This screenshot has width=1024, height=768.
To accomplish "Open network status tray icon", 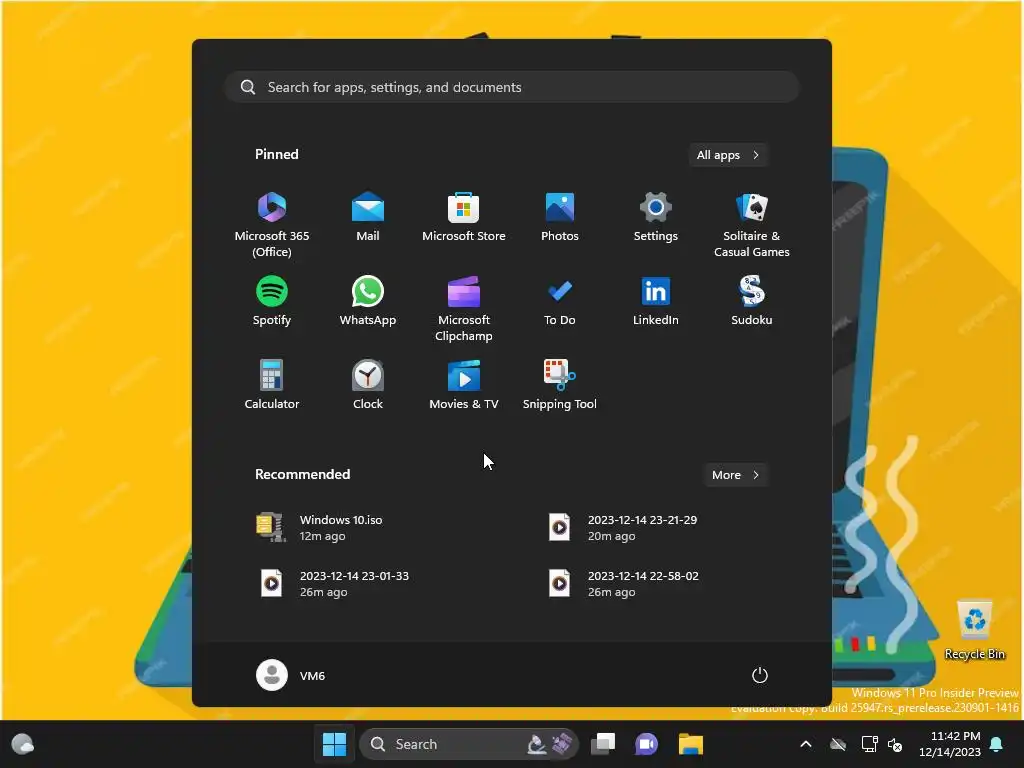I will [x=869, y=744].
